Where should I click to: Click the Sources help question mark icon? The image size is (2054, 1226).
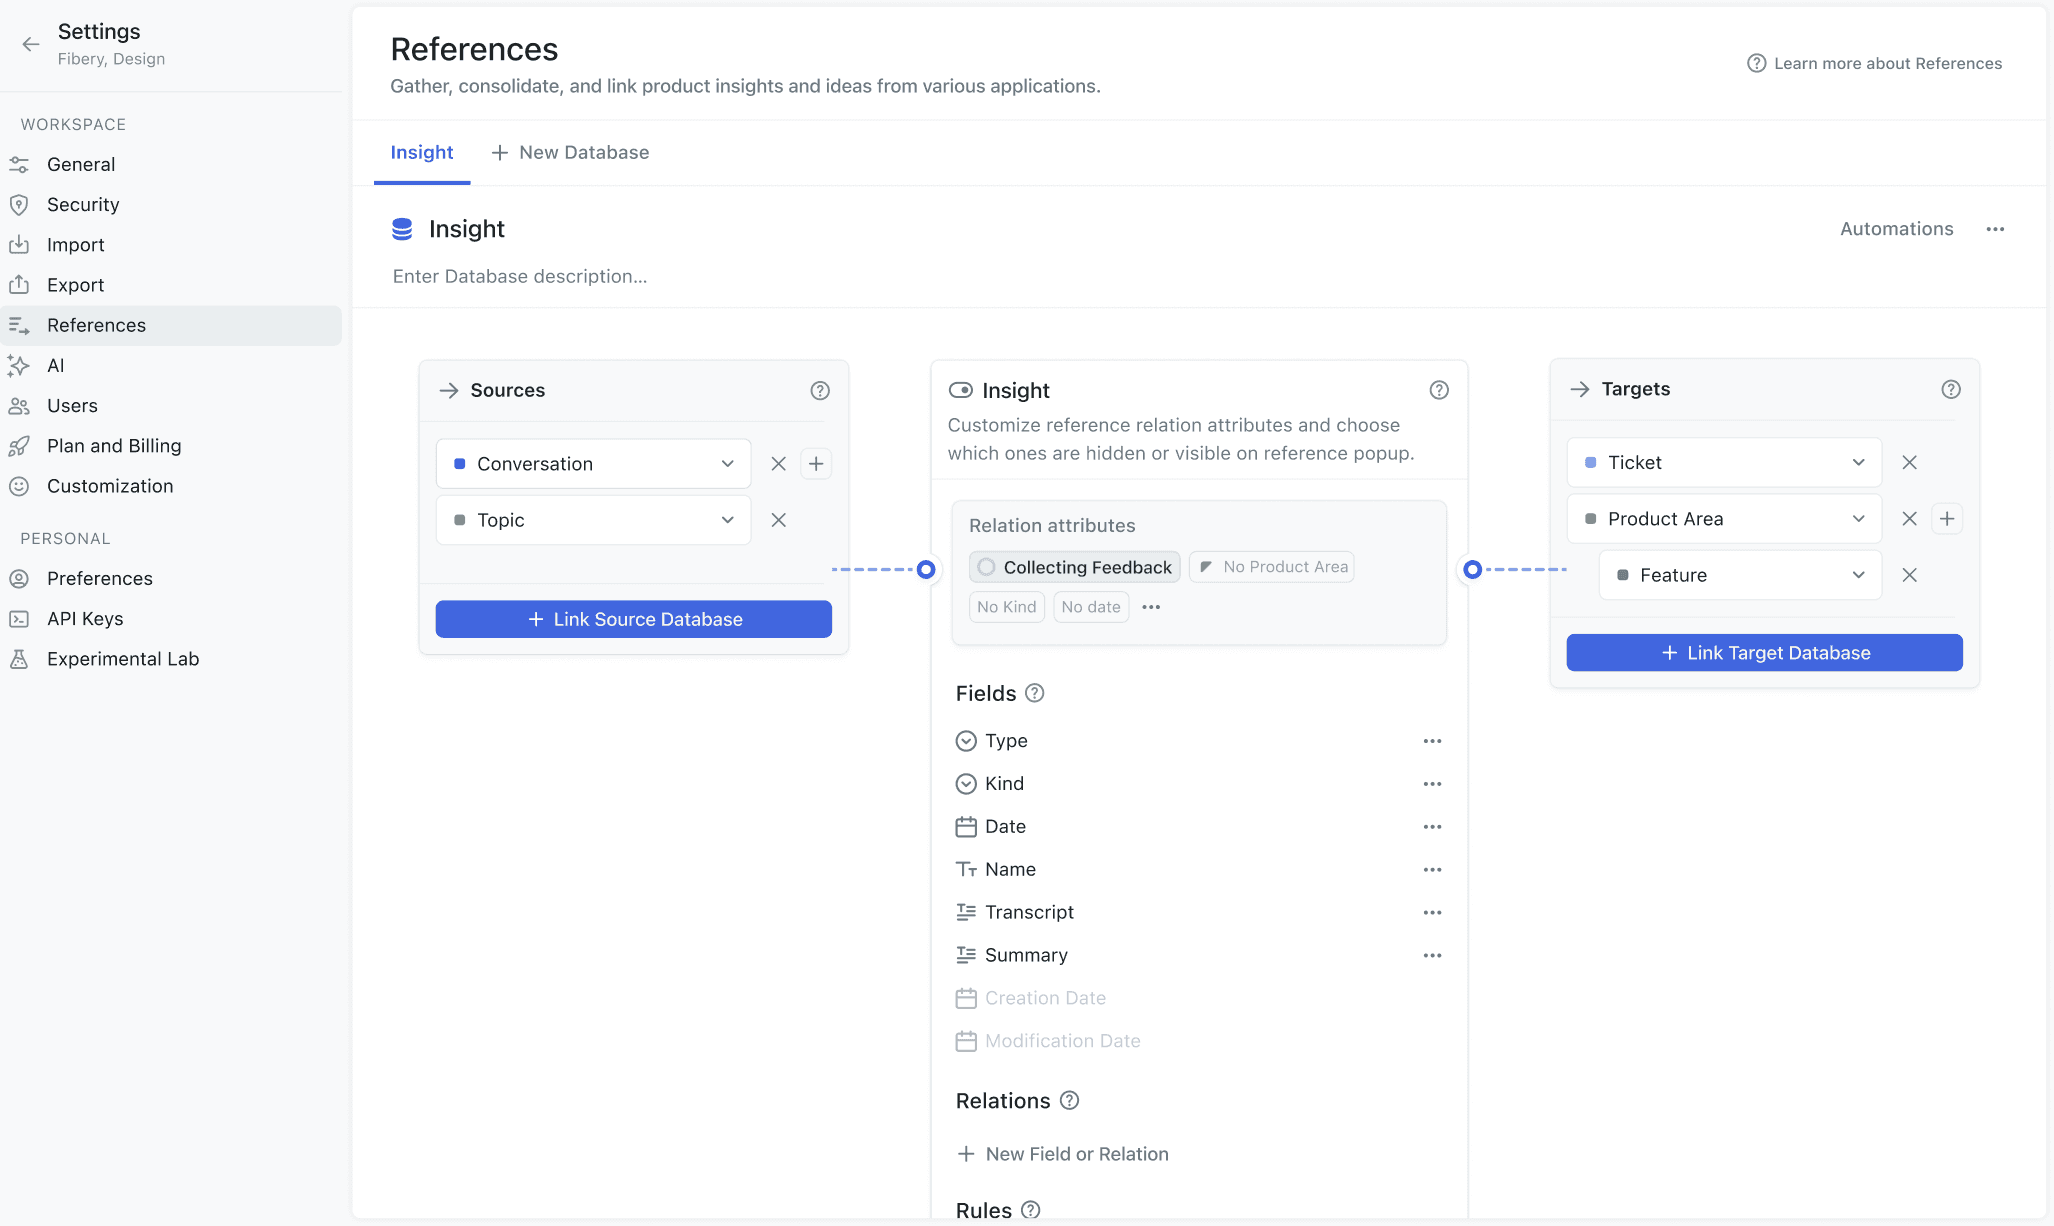820,391
